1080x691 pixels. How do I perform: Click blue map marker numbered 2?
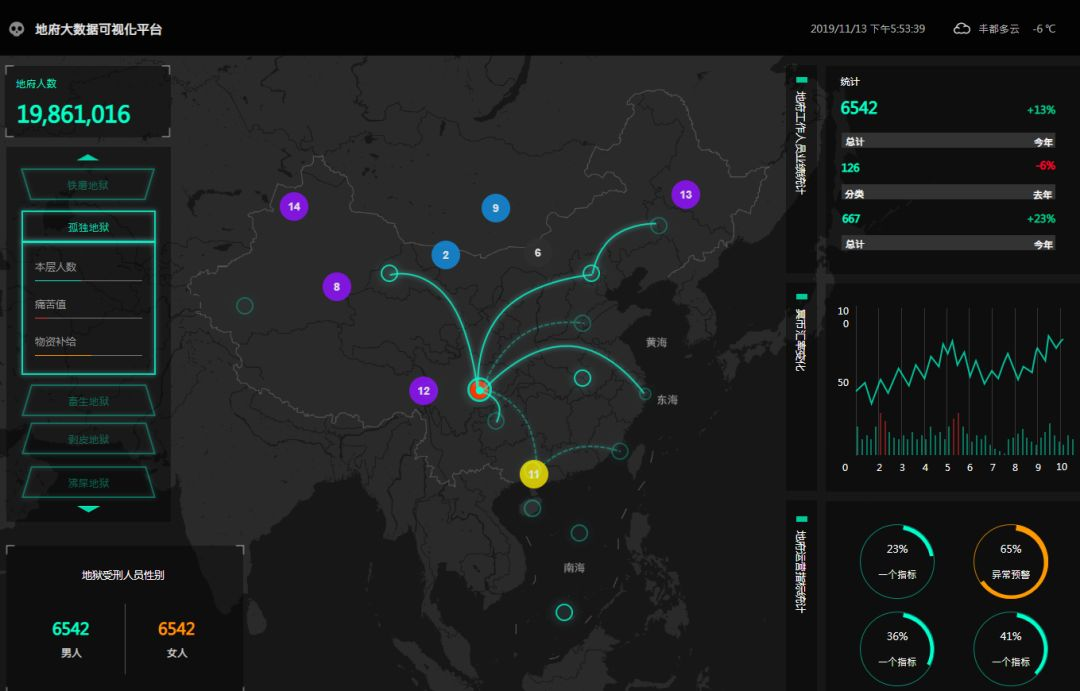click(446, 255)
